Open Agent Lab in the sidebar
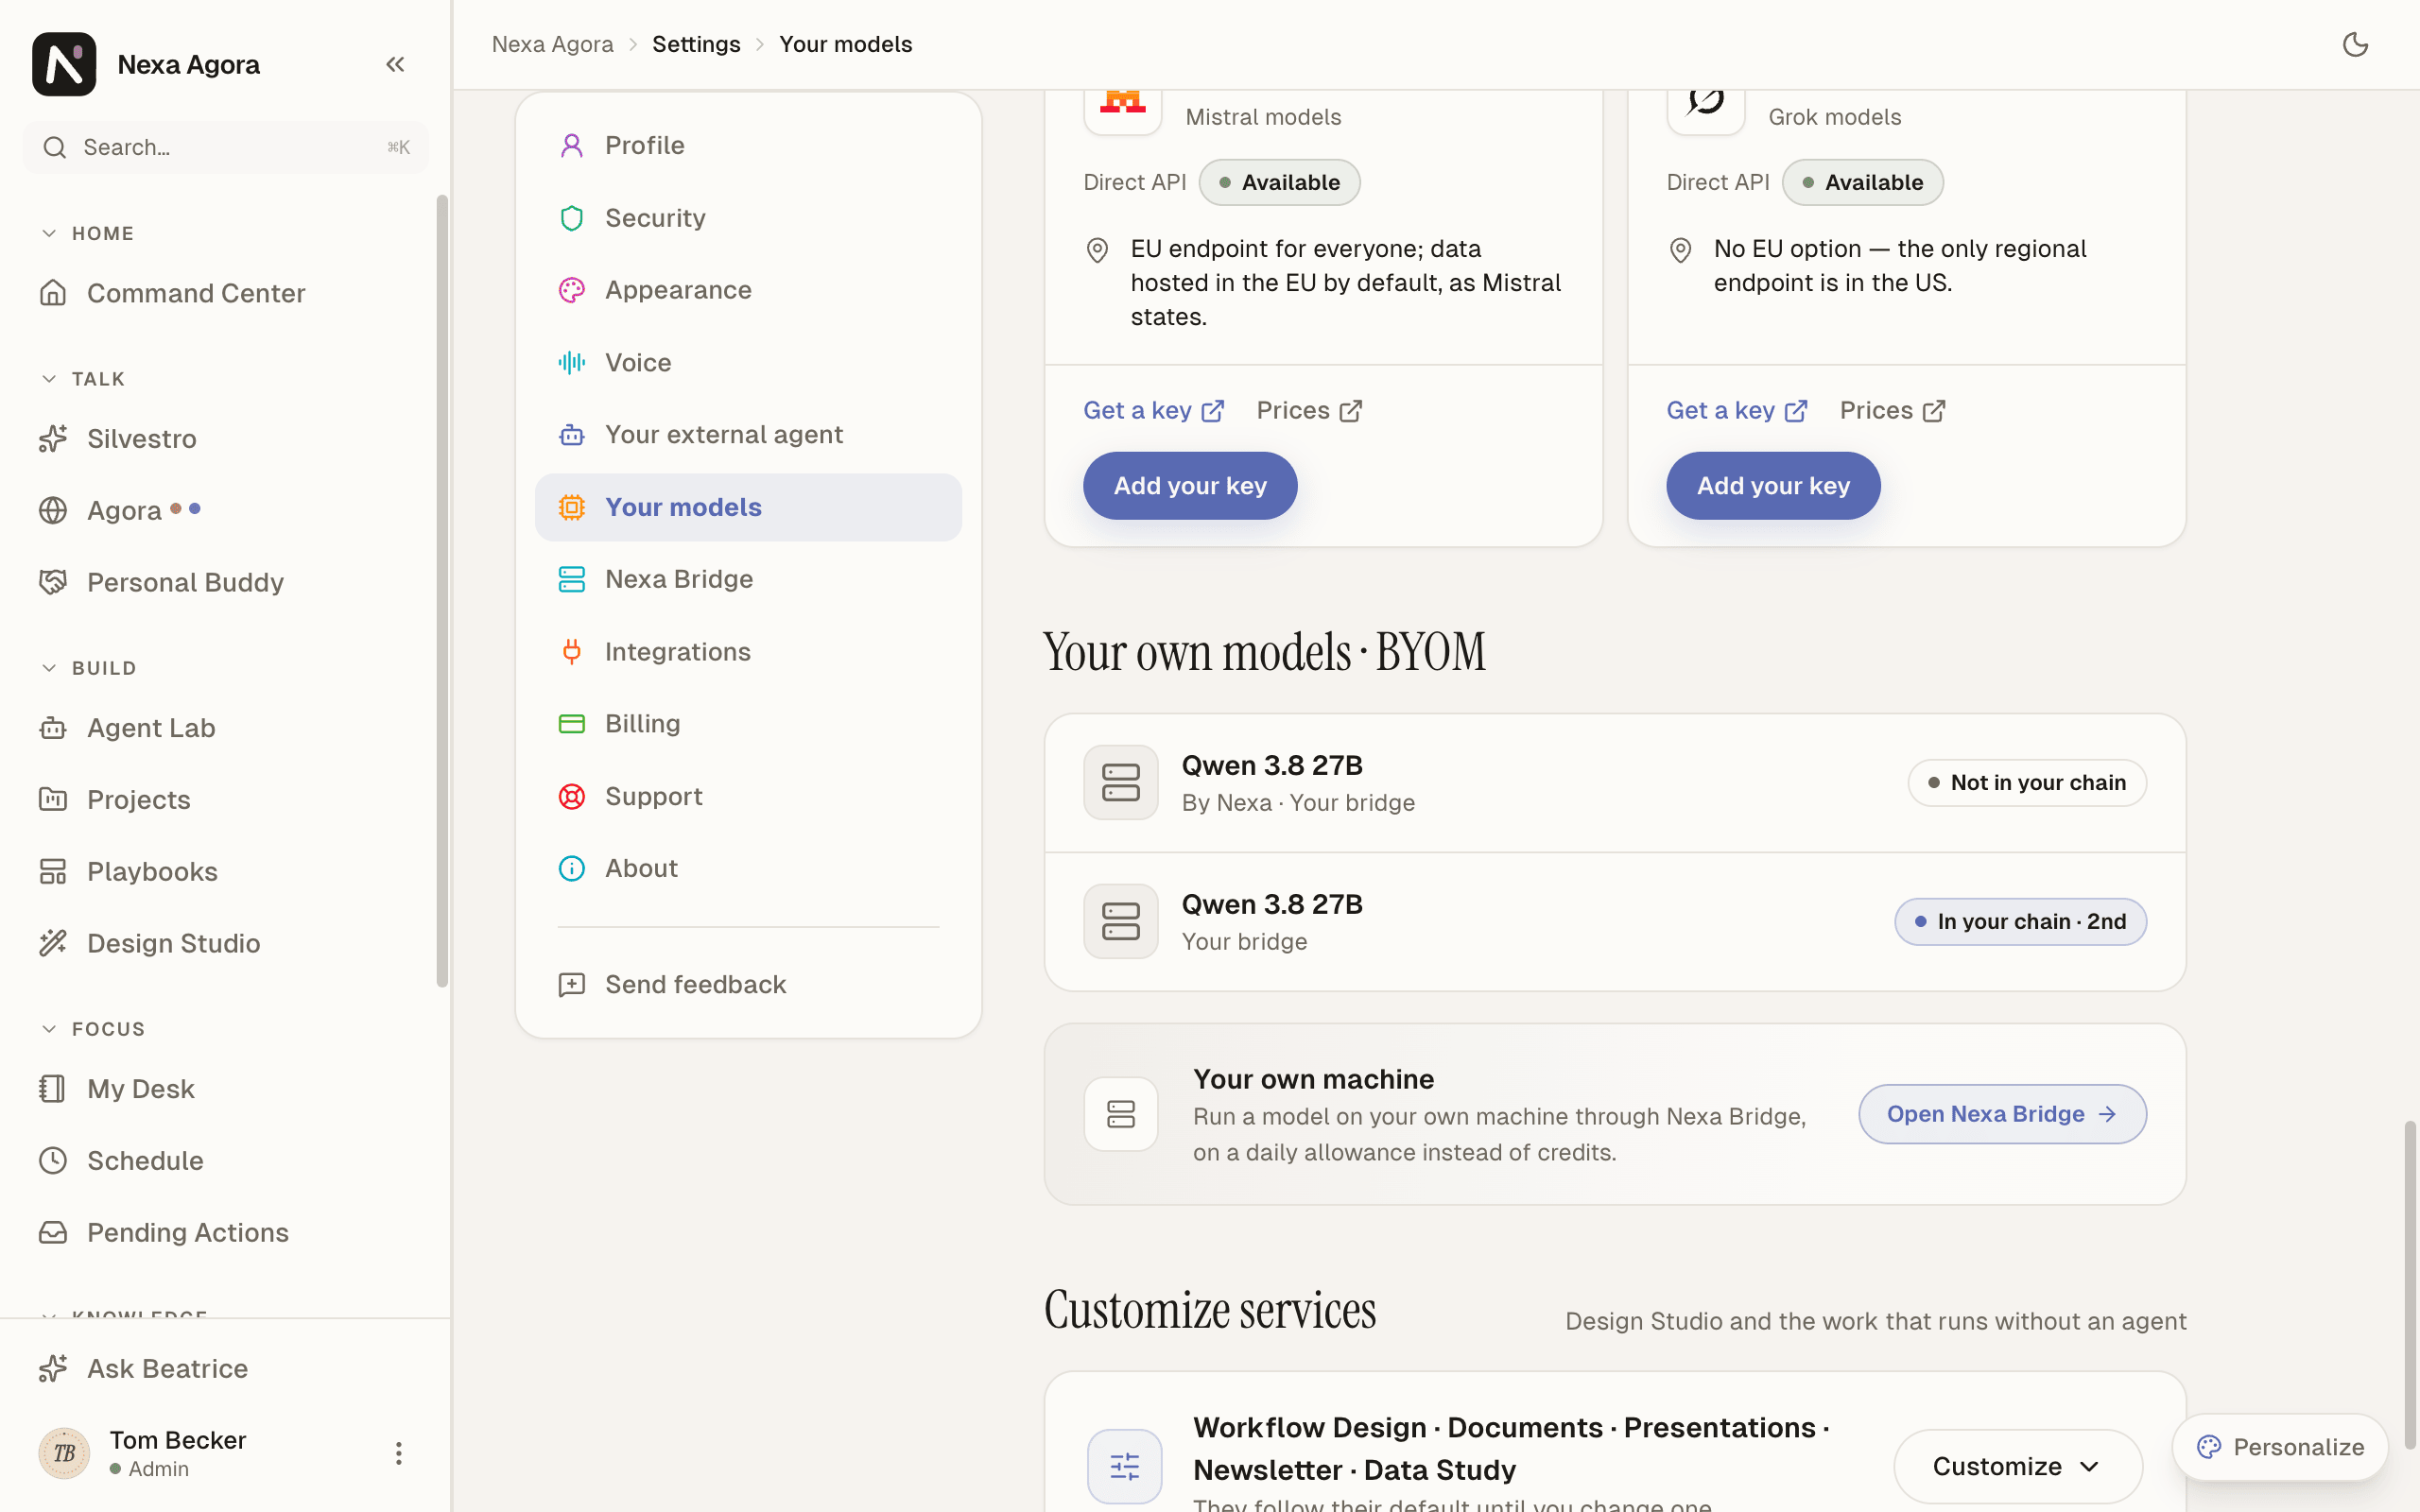 [x=225, y=728]
